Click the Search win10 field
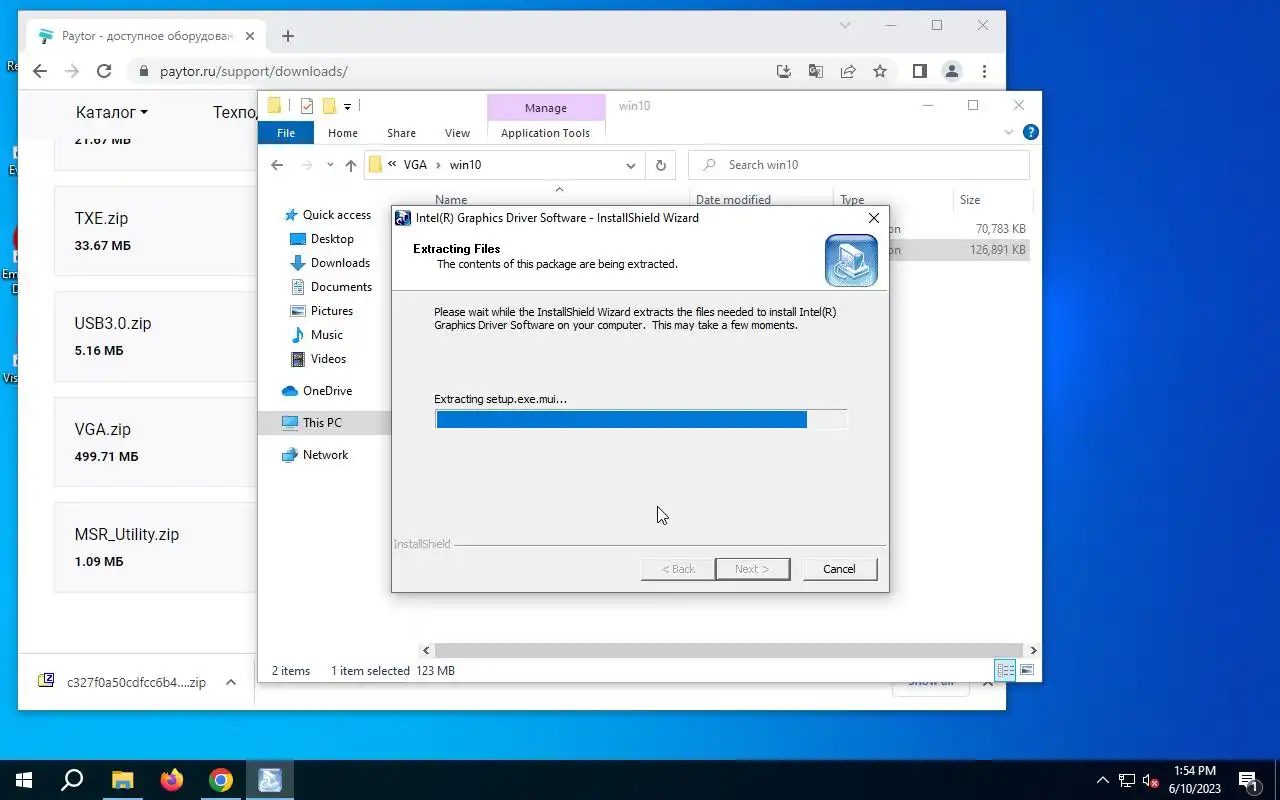Viewport: 1280px width, 800px height. [x=859, y=165]
